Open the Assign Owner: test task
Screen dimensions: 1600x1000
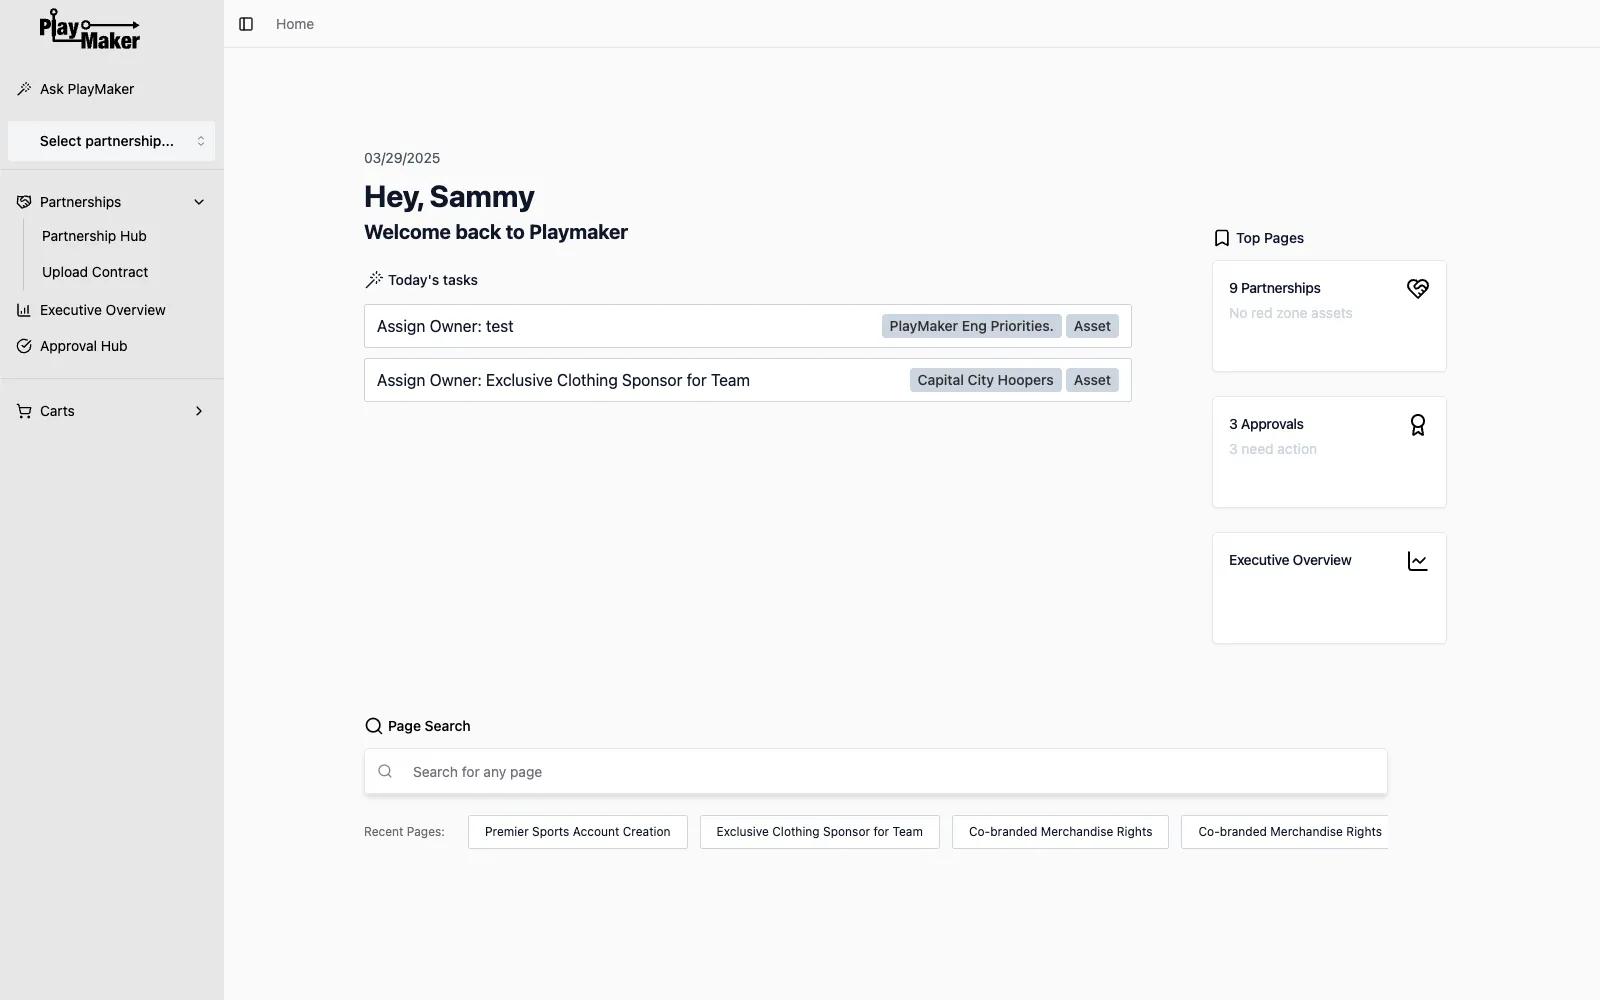pos(445,326)
